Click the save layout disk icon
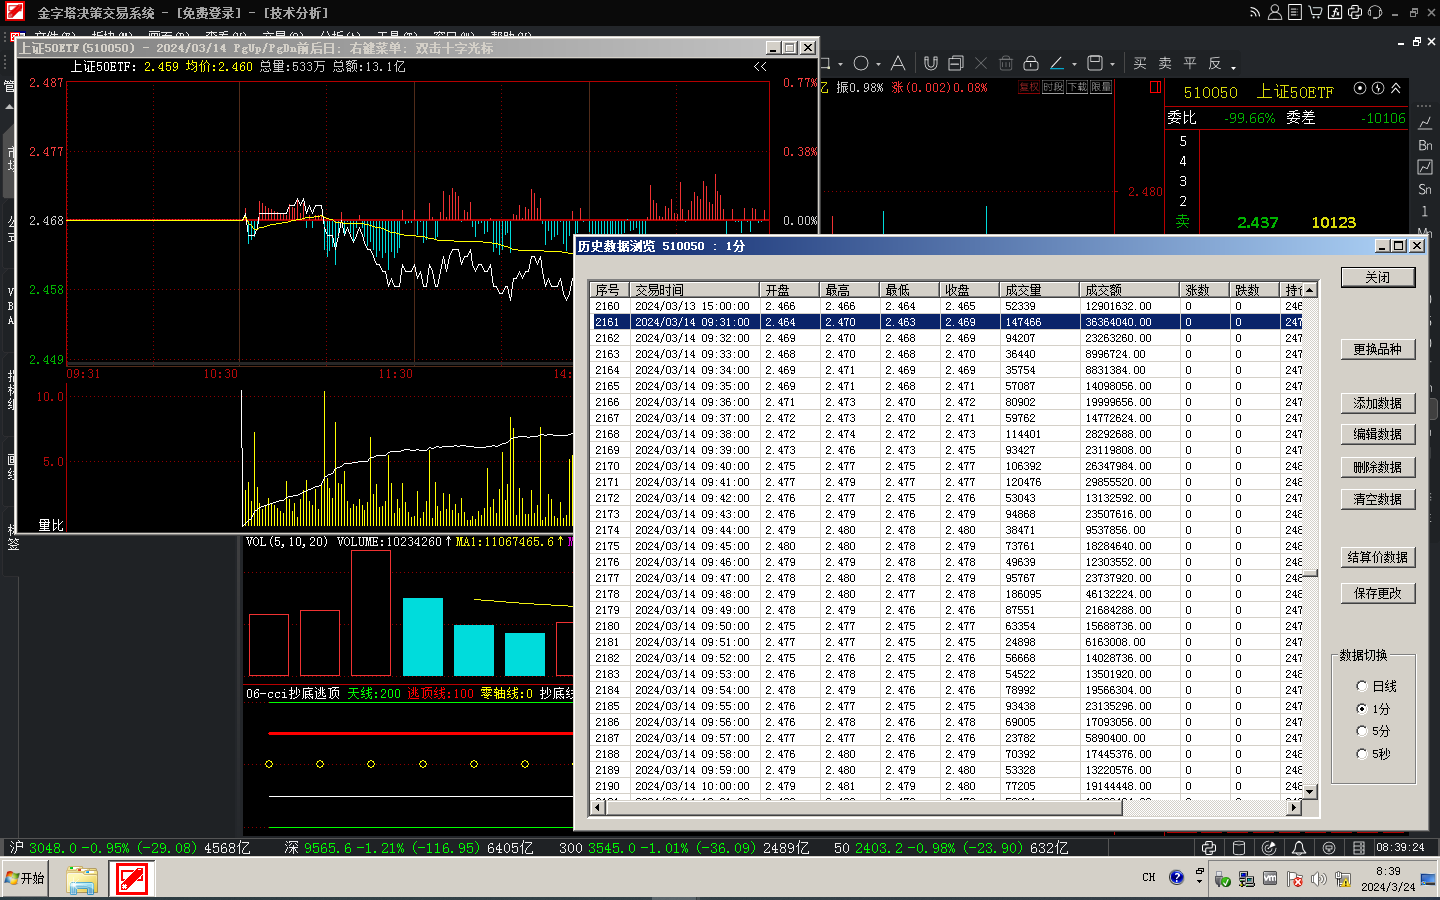The height and width of the screenshot is (900, 1440). [1095, 63]
